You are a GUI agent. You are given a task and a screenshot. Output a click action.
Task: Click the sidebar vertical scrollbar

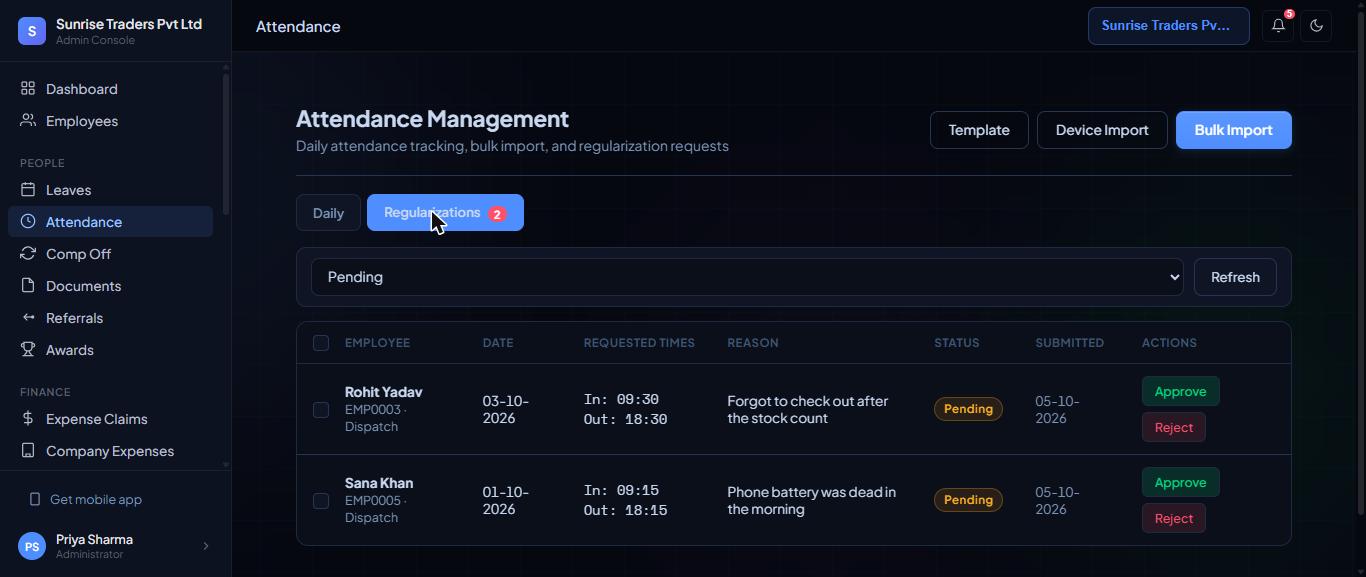pyautogui.click(x=226, y=145)
